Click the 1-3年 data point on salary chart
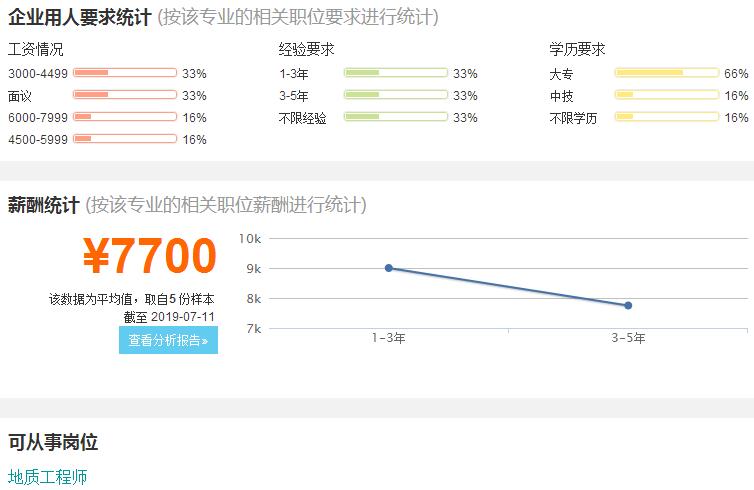 [x=389, y=268]
